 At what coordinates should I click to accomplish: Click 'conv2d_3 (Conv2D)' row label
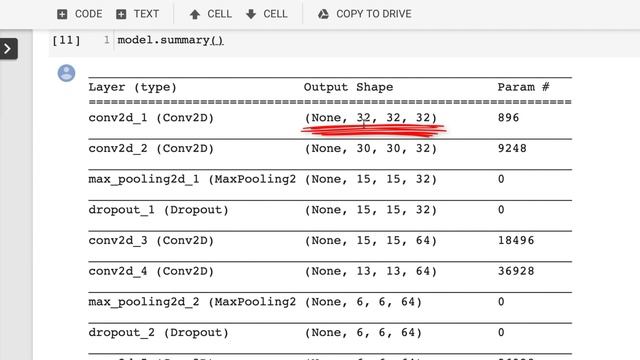151,240
